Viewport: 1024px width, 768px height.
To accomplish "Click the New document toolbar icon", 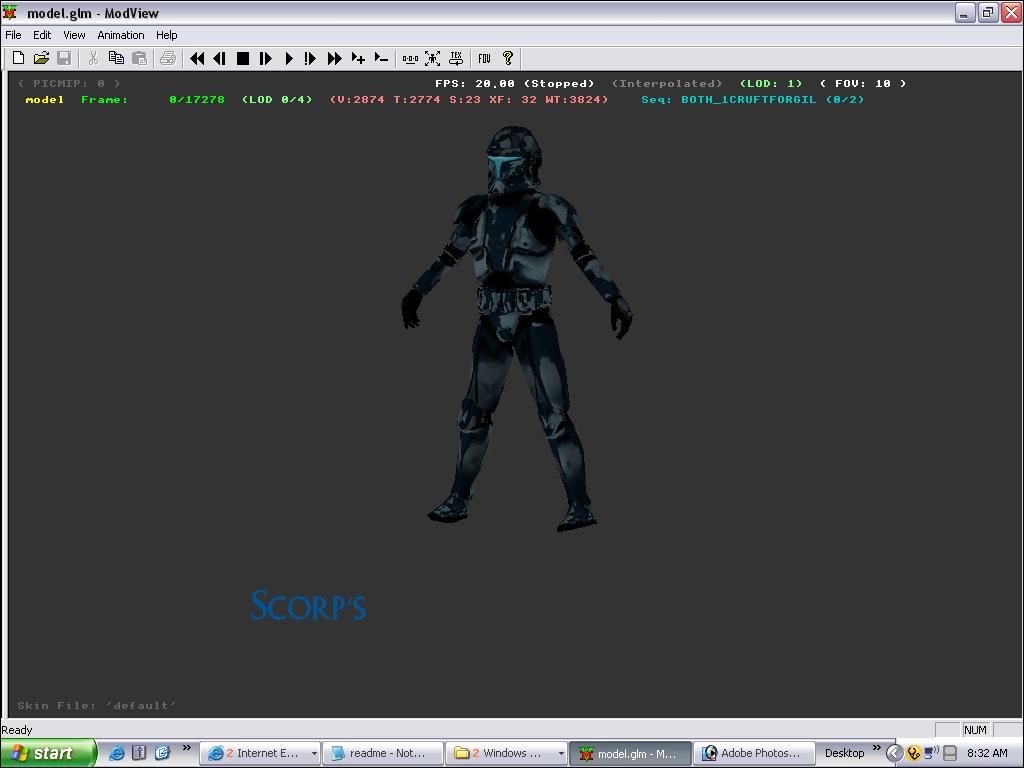I will [x=18, y=59].
